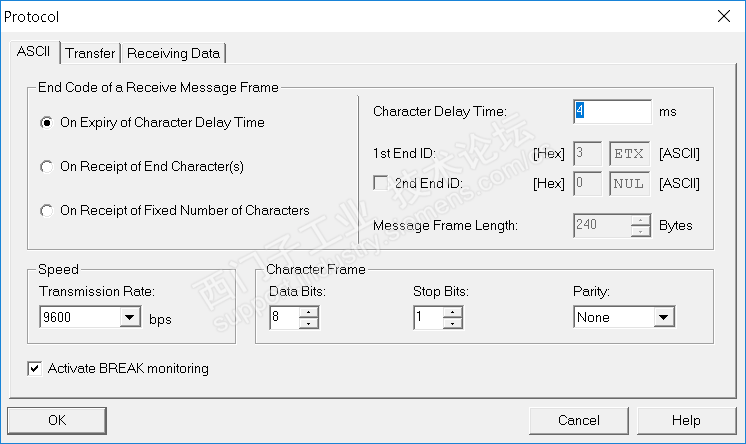This screenshot has height=444, width=746.
Task: Select On Receipt of End Character(s) option
Action: pos(46,167)
